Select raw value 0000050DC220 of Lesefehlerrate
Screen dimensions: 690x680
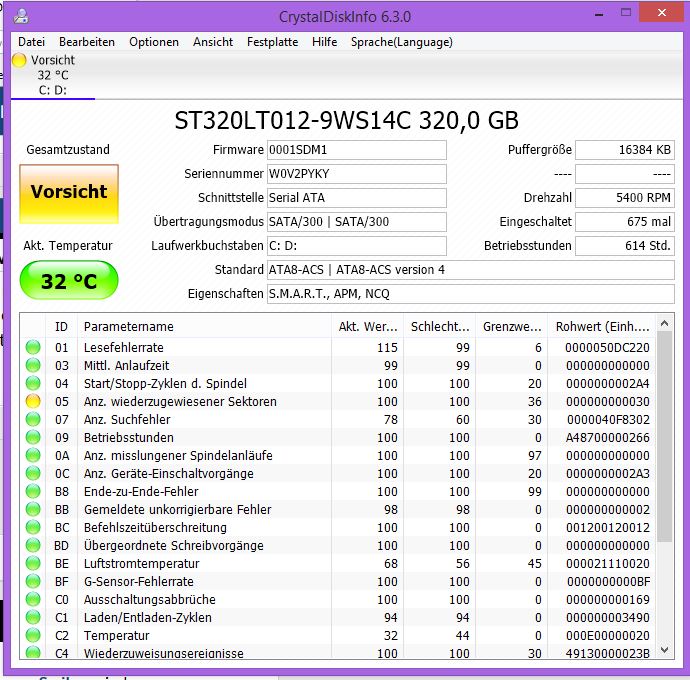click(607, 348)
